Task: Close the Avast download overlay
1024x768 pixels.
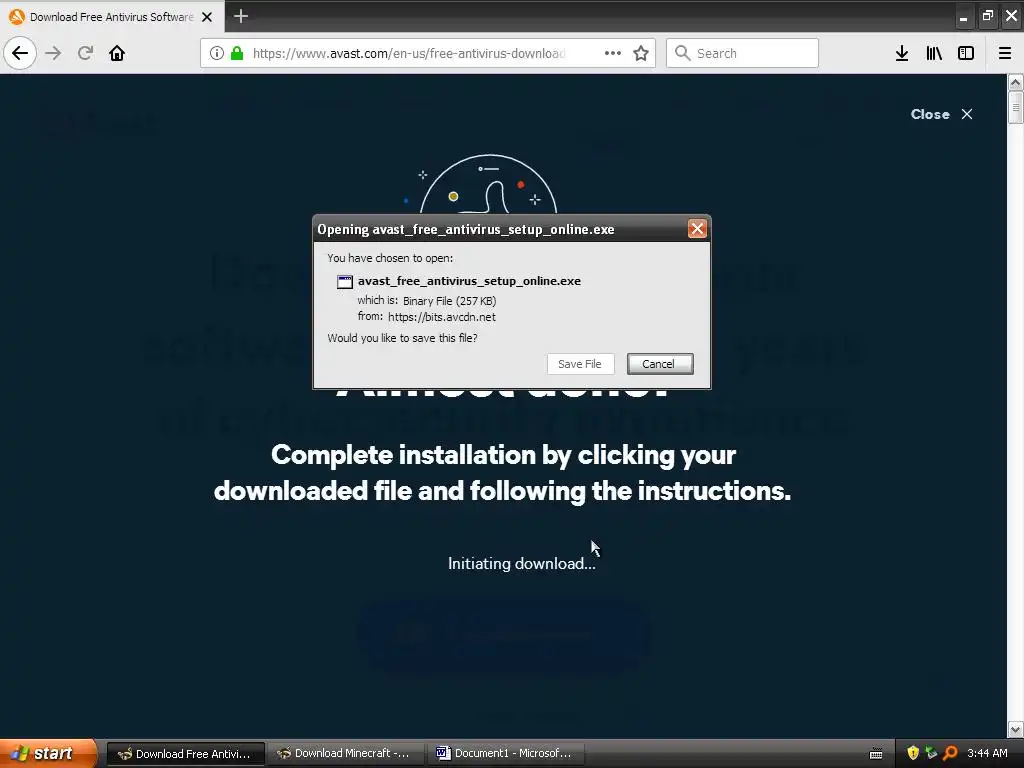Action: point(942,114)
